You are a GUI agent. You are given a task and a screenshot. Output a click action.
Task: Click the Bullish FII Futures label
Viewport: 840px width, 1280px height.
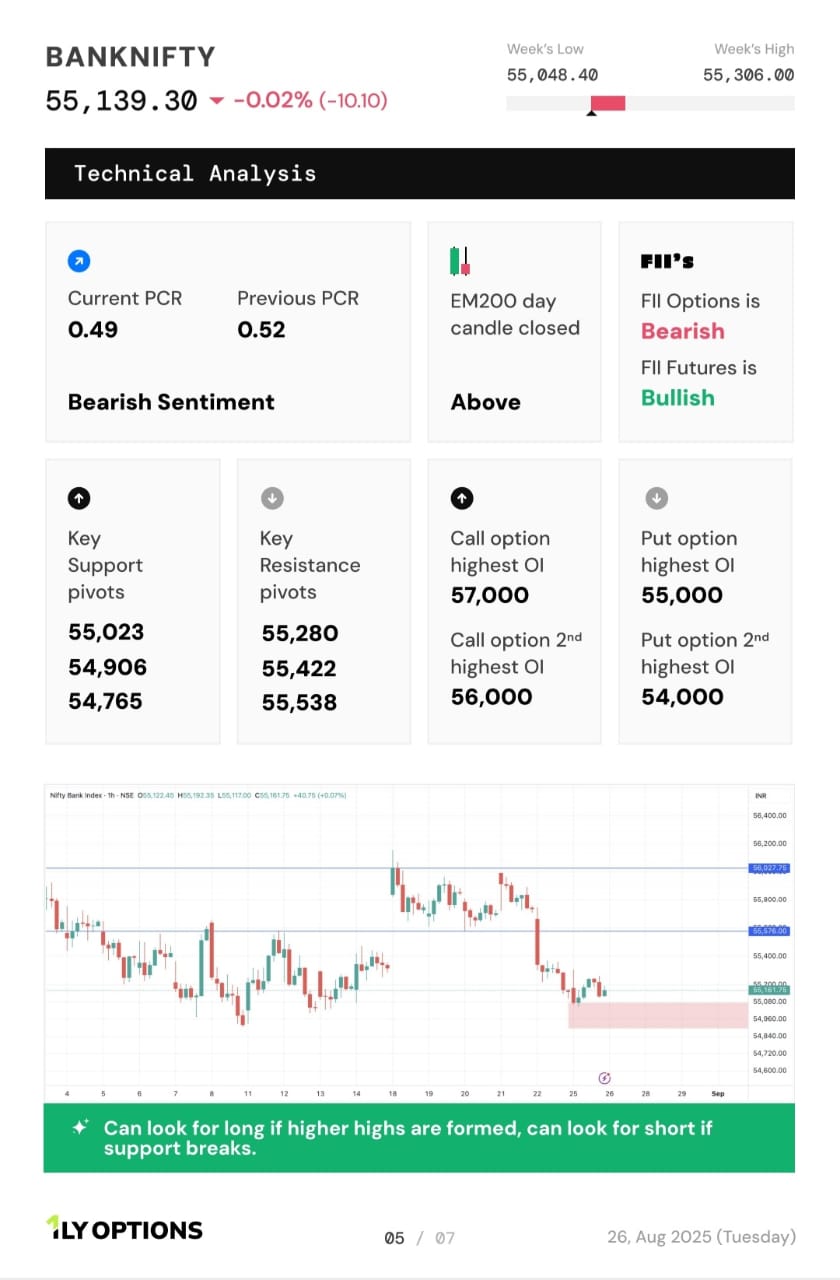coord(678,398)
